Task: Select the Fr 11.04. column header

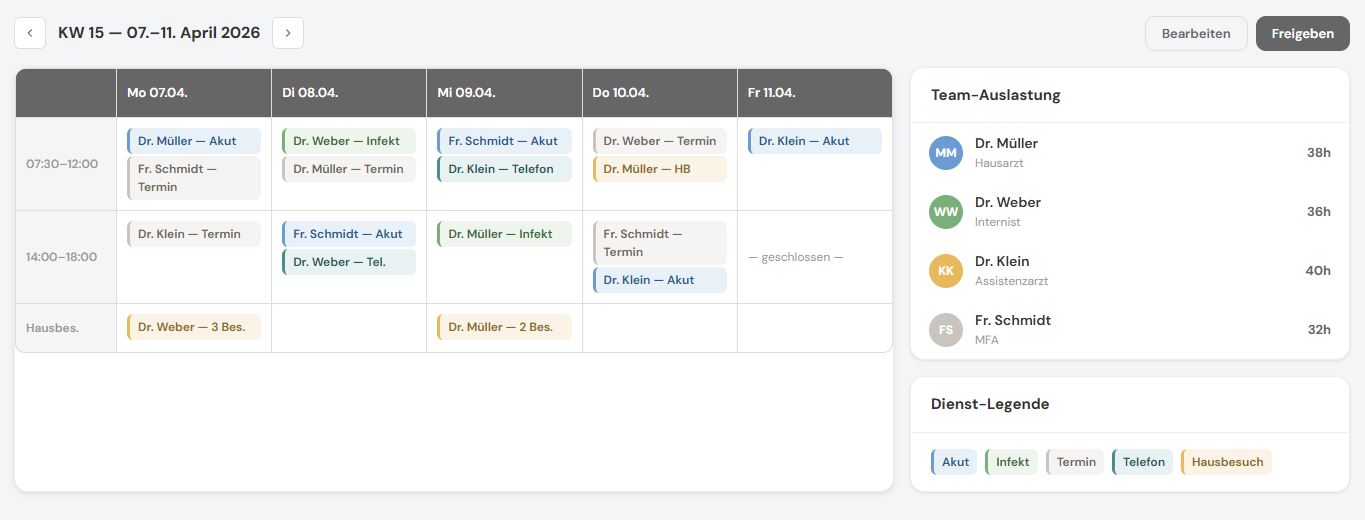Action: point(815,93)
